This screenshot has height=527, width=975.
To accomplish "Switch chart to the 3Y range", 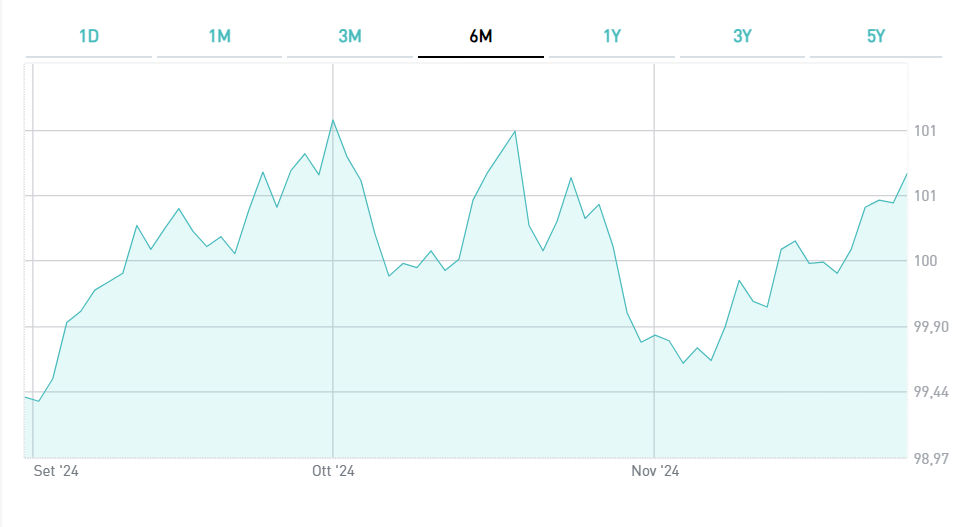I will 742,37.
